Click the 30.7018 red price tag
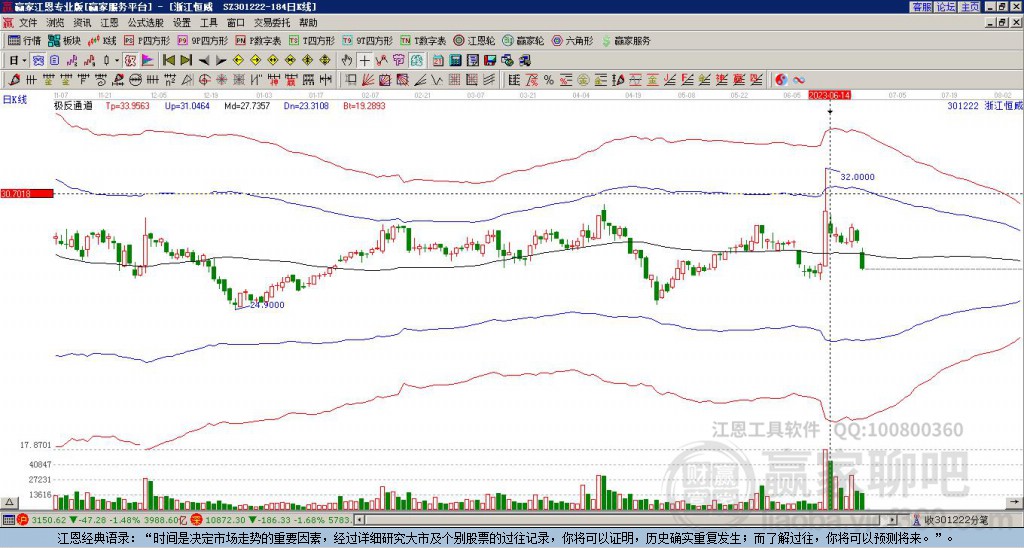Screen dimensions: 1024x548 pyautogui.click(x=26, y=193)
